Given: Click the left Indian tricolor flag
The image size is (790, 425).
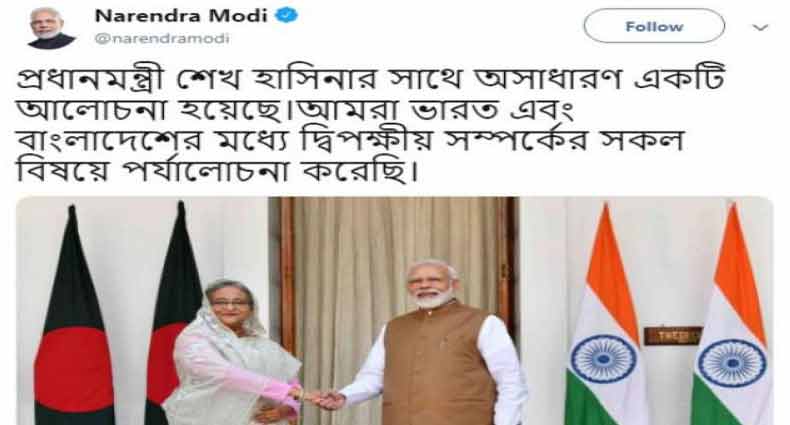Looking at the screenshot, I should point(603,322).
